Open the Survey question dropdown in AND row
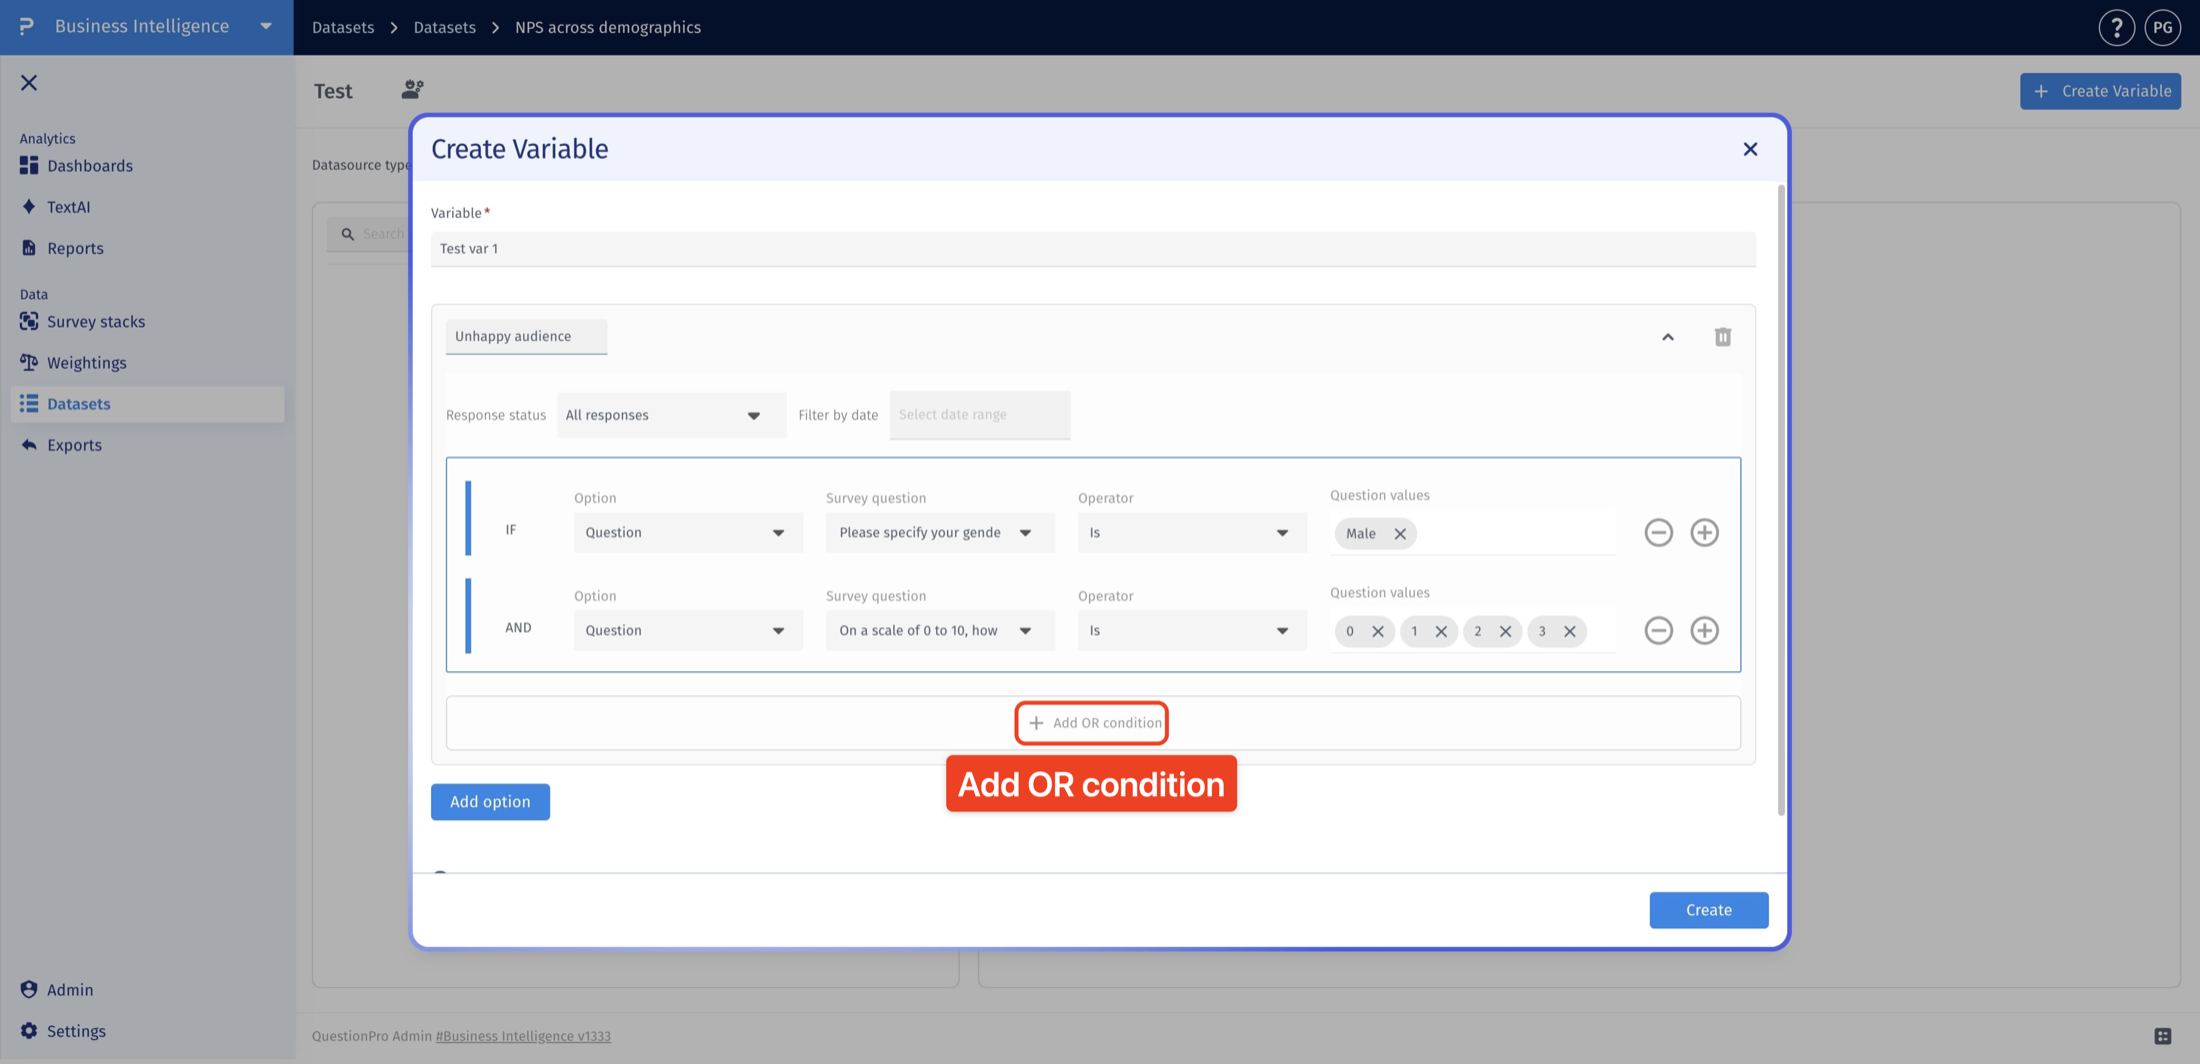Viewport: 2200px width, 1064px height. [x=939, y=631]
